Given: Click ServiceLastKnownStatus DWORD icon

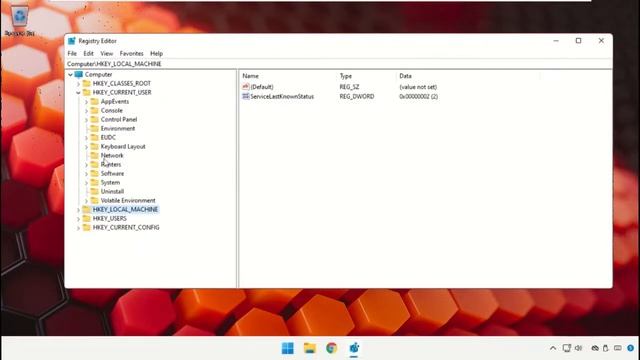Looking at the screenshot, I should coord(246,96).
